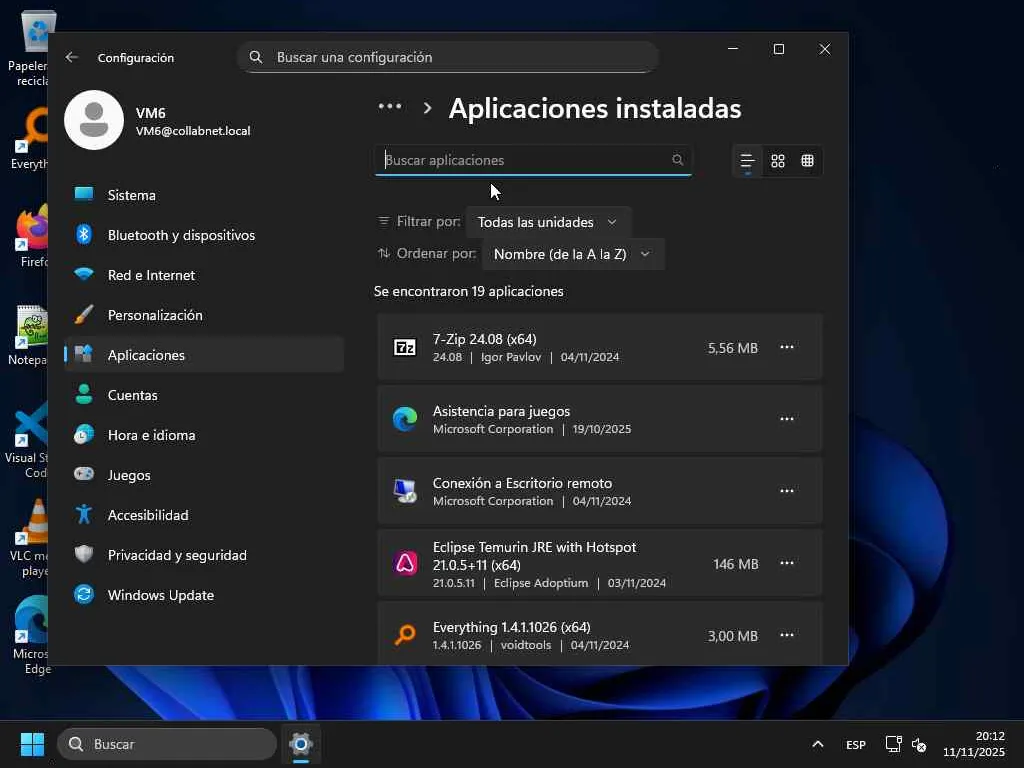Click the search magnifier in settings search box
The image size is (1024, 768).
point(256,57)
